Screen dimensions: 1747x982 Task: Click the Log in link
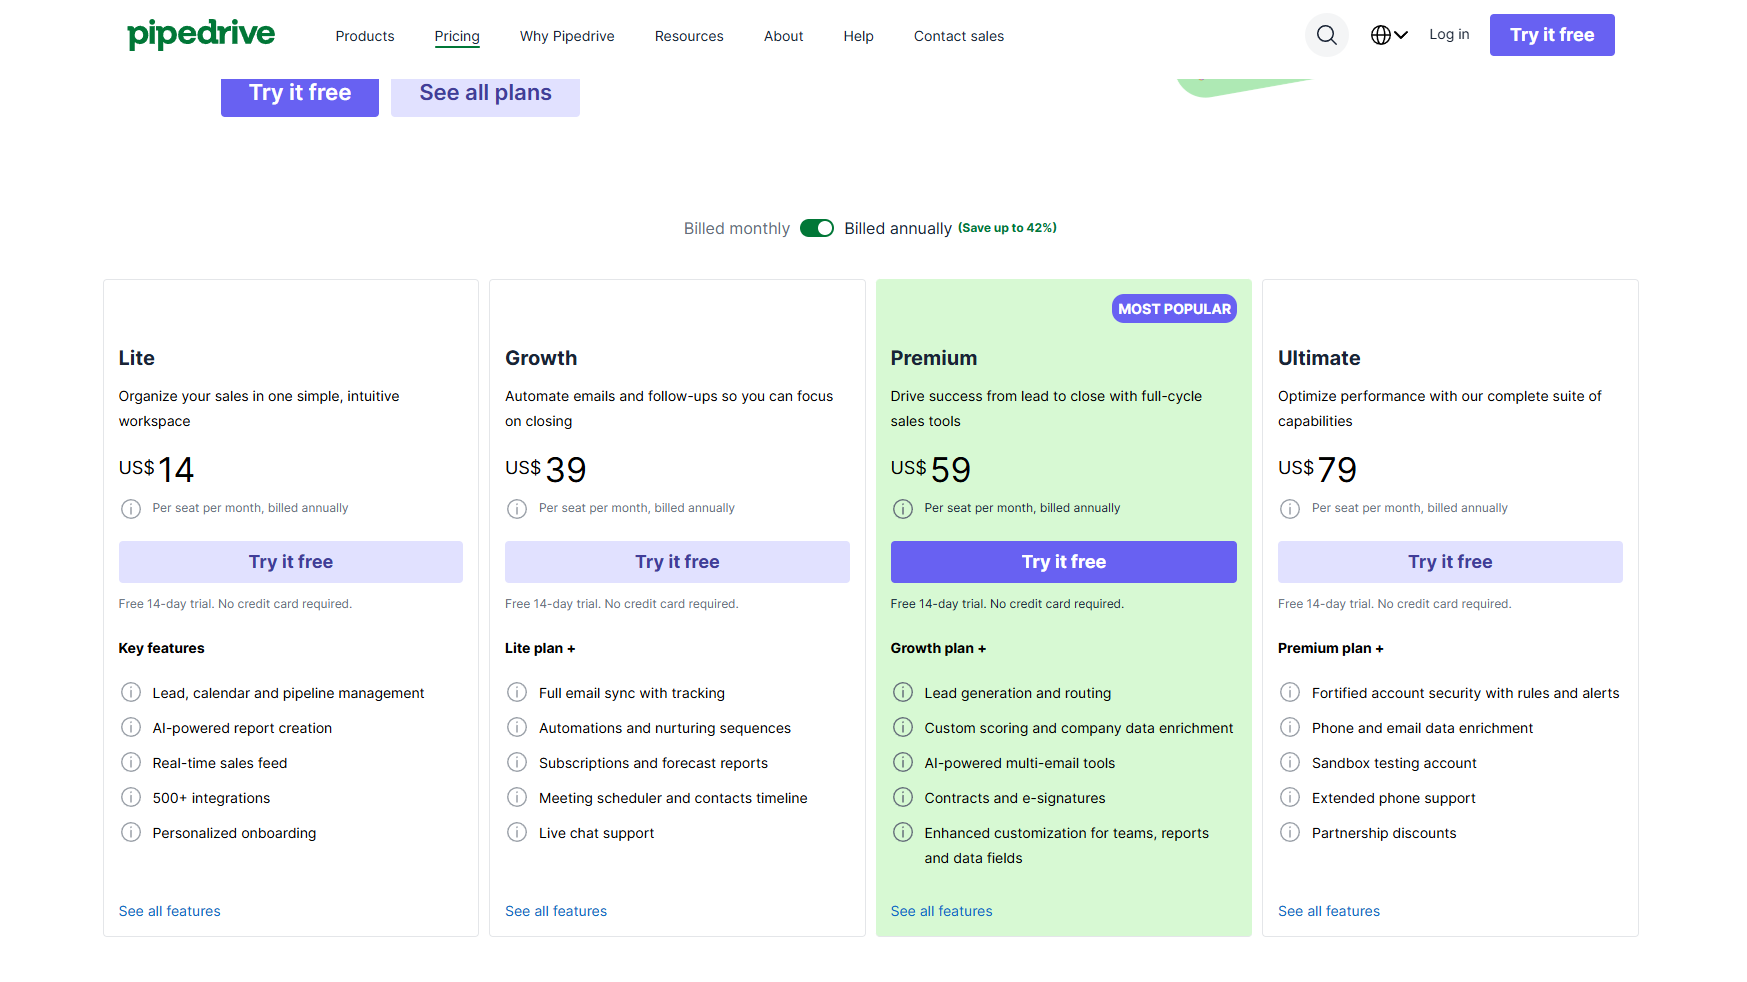click(1449, 34)
